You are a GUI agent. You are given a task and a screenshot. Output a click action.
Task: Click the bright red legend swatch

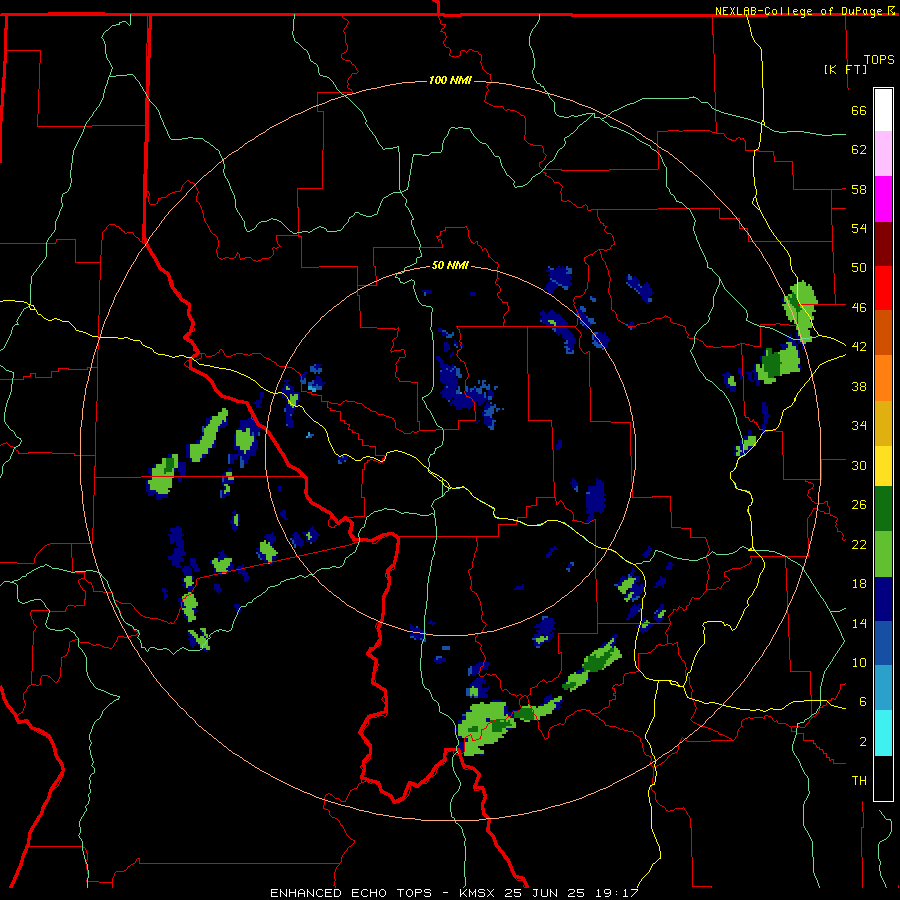pos(883,288)
